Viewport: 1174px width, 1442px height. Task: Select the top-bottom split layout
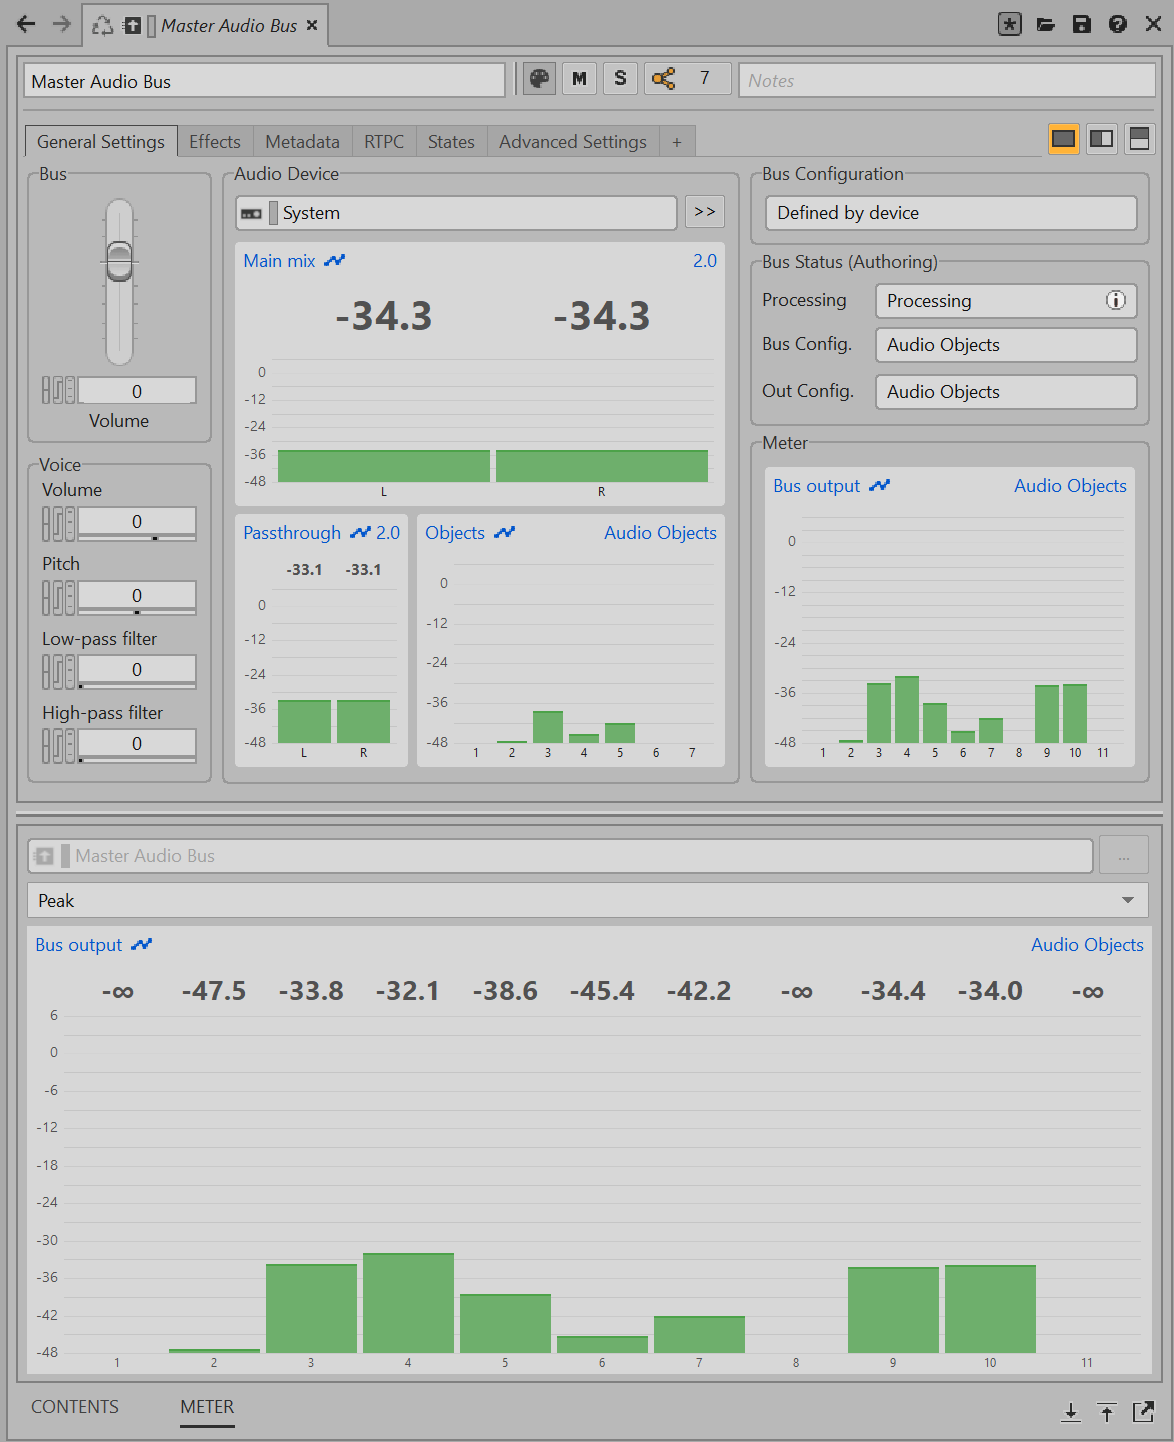point(1139,139)
